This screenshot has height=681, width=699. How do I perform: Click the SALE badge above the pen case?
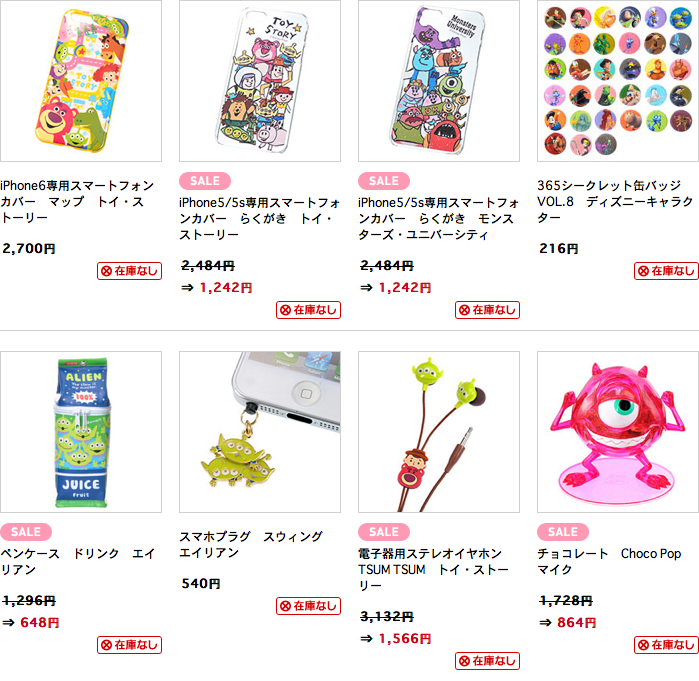pos(26,532)
